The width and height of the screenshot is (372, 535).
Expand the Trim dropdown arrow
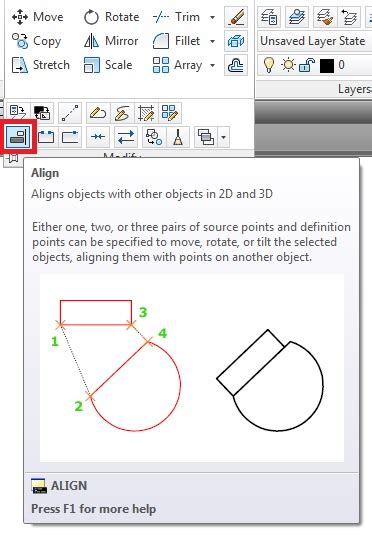[213, 17]
